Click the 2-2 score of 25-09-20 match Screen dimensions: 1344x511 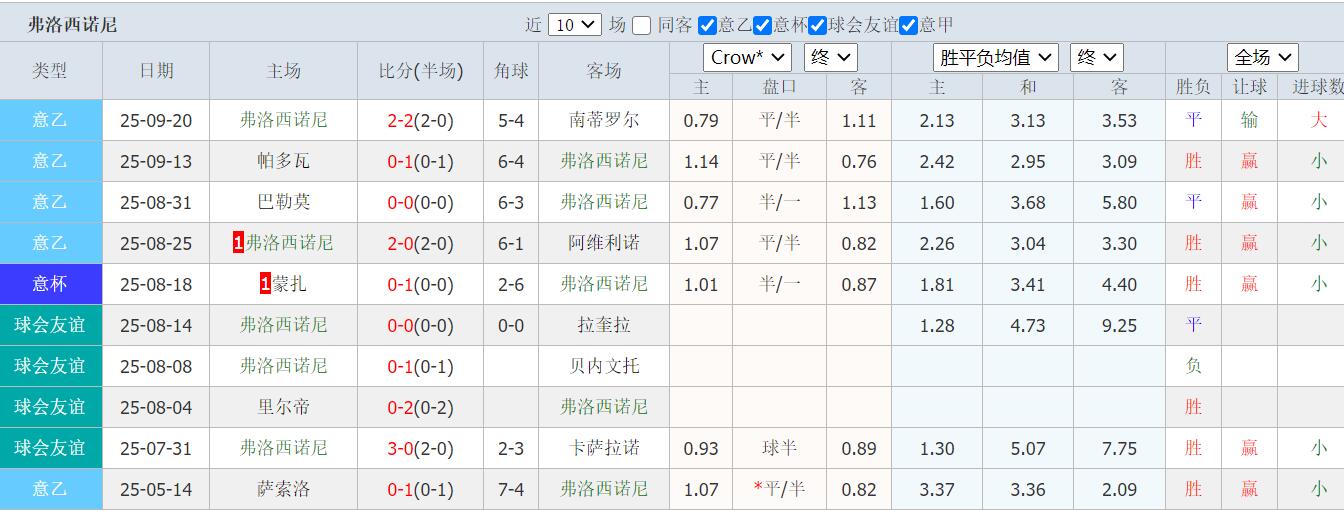pyautogui.click(x=400, y=121)
